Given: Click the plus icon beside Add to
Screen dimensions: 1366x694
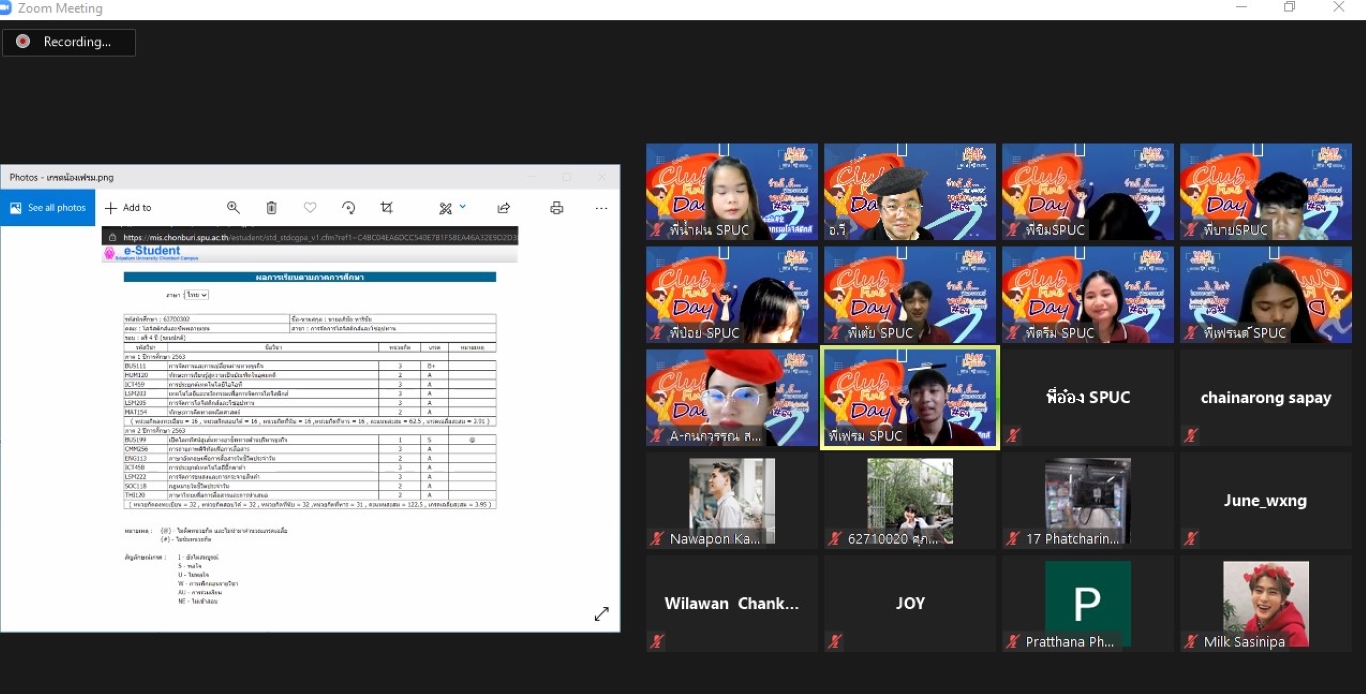Looking at the screenshot, I should (x=111, y=208).
